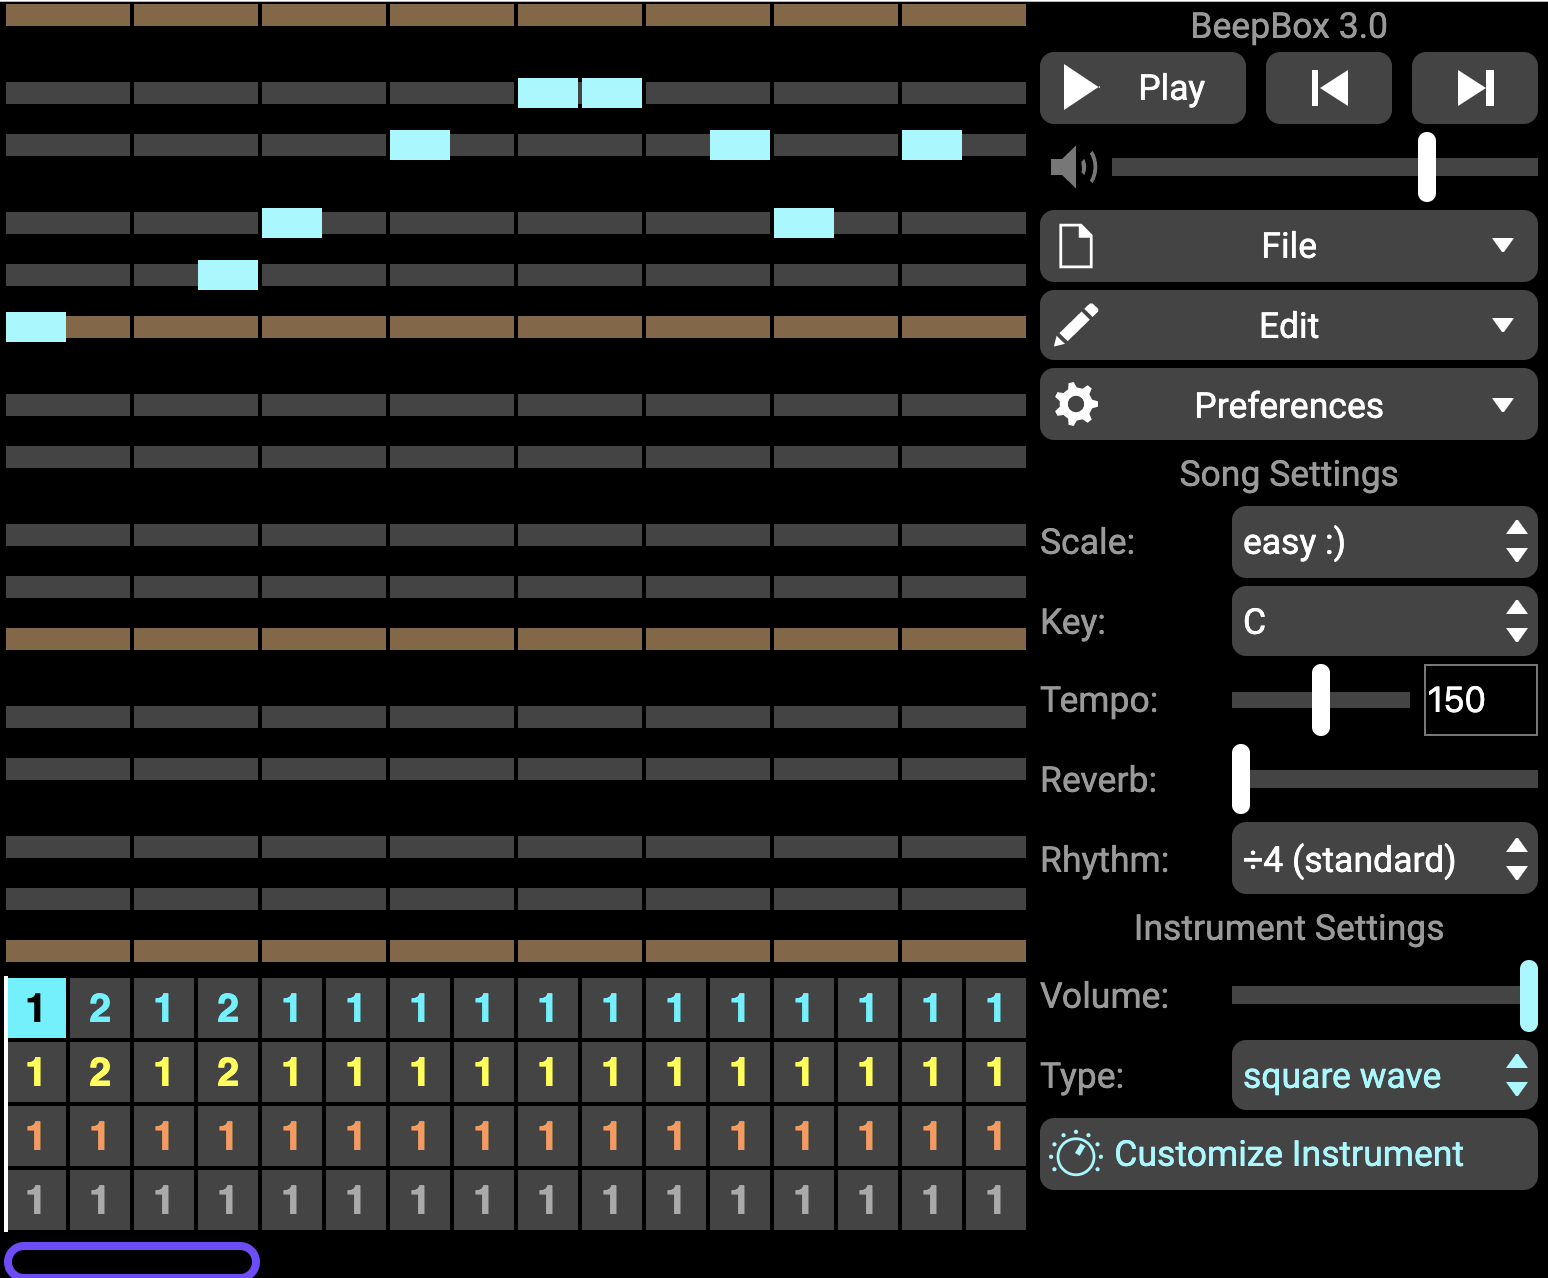
Task: Open the Edit menu
Action: tap(1288, 326)
